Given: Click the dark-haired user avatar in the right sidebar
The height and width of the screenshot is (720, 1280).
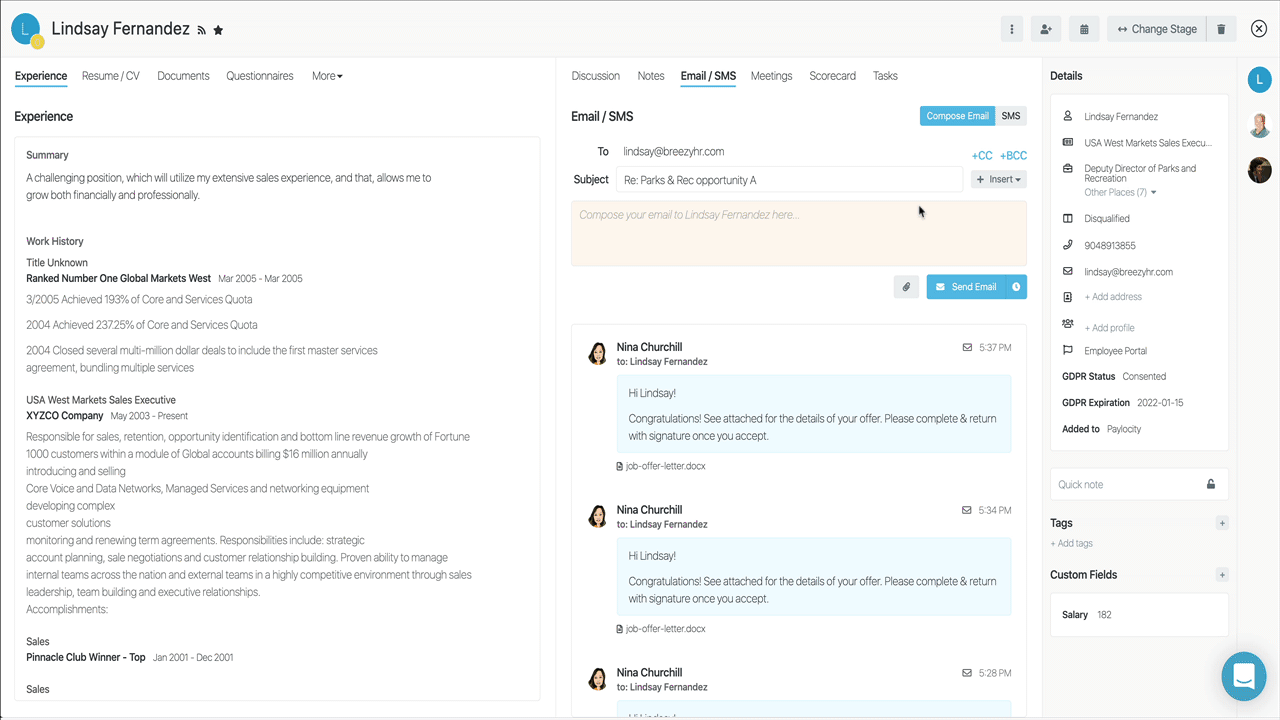Looking at the screenshot, I should click(1260, 170).
